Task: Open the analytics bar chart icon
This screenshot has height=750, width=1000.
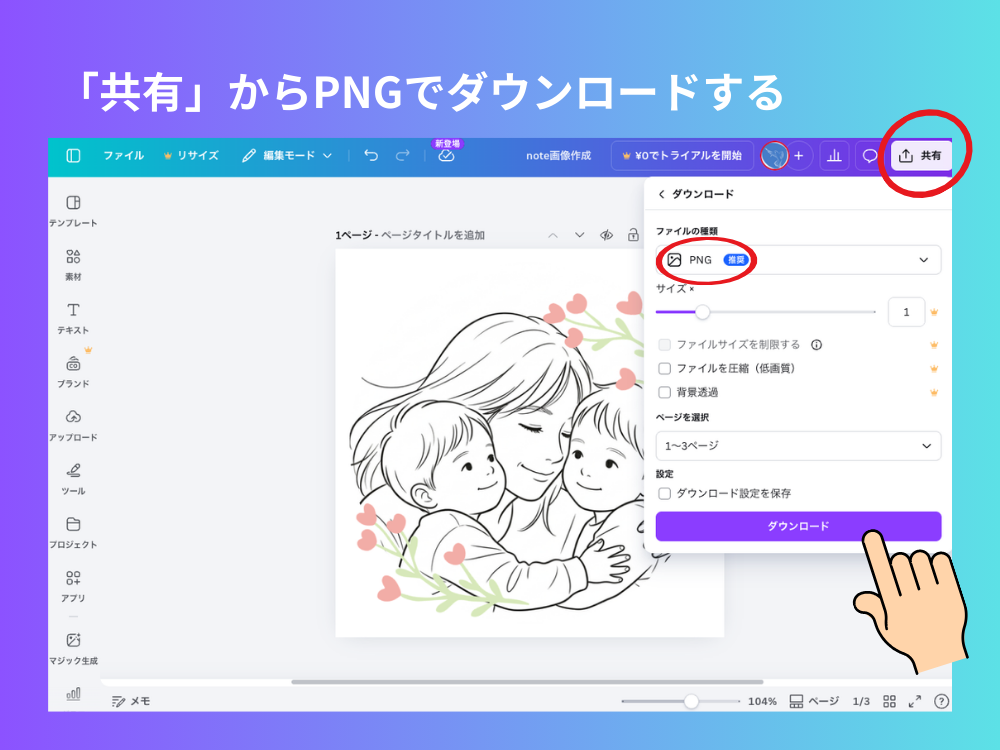Action: [x=834, y=156]
